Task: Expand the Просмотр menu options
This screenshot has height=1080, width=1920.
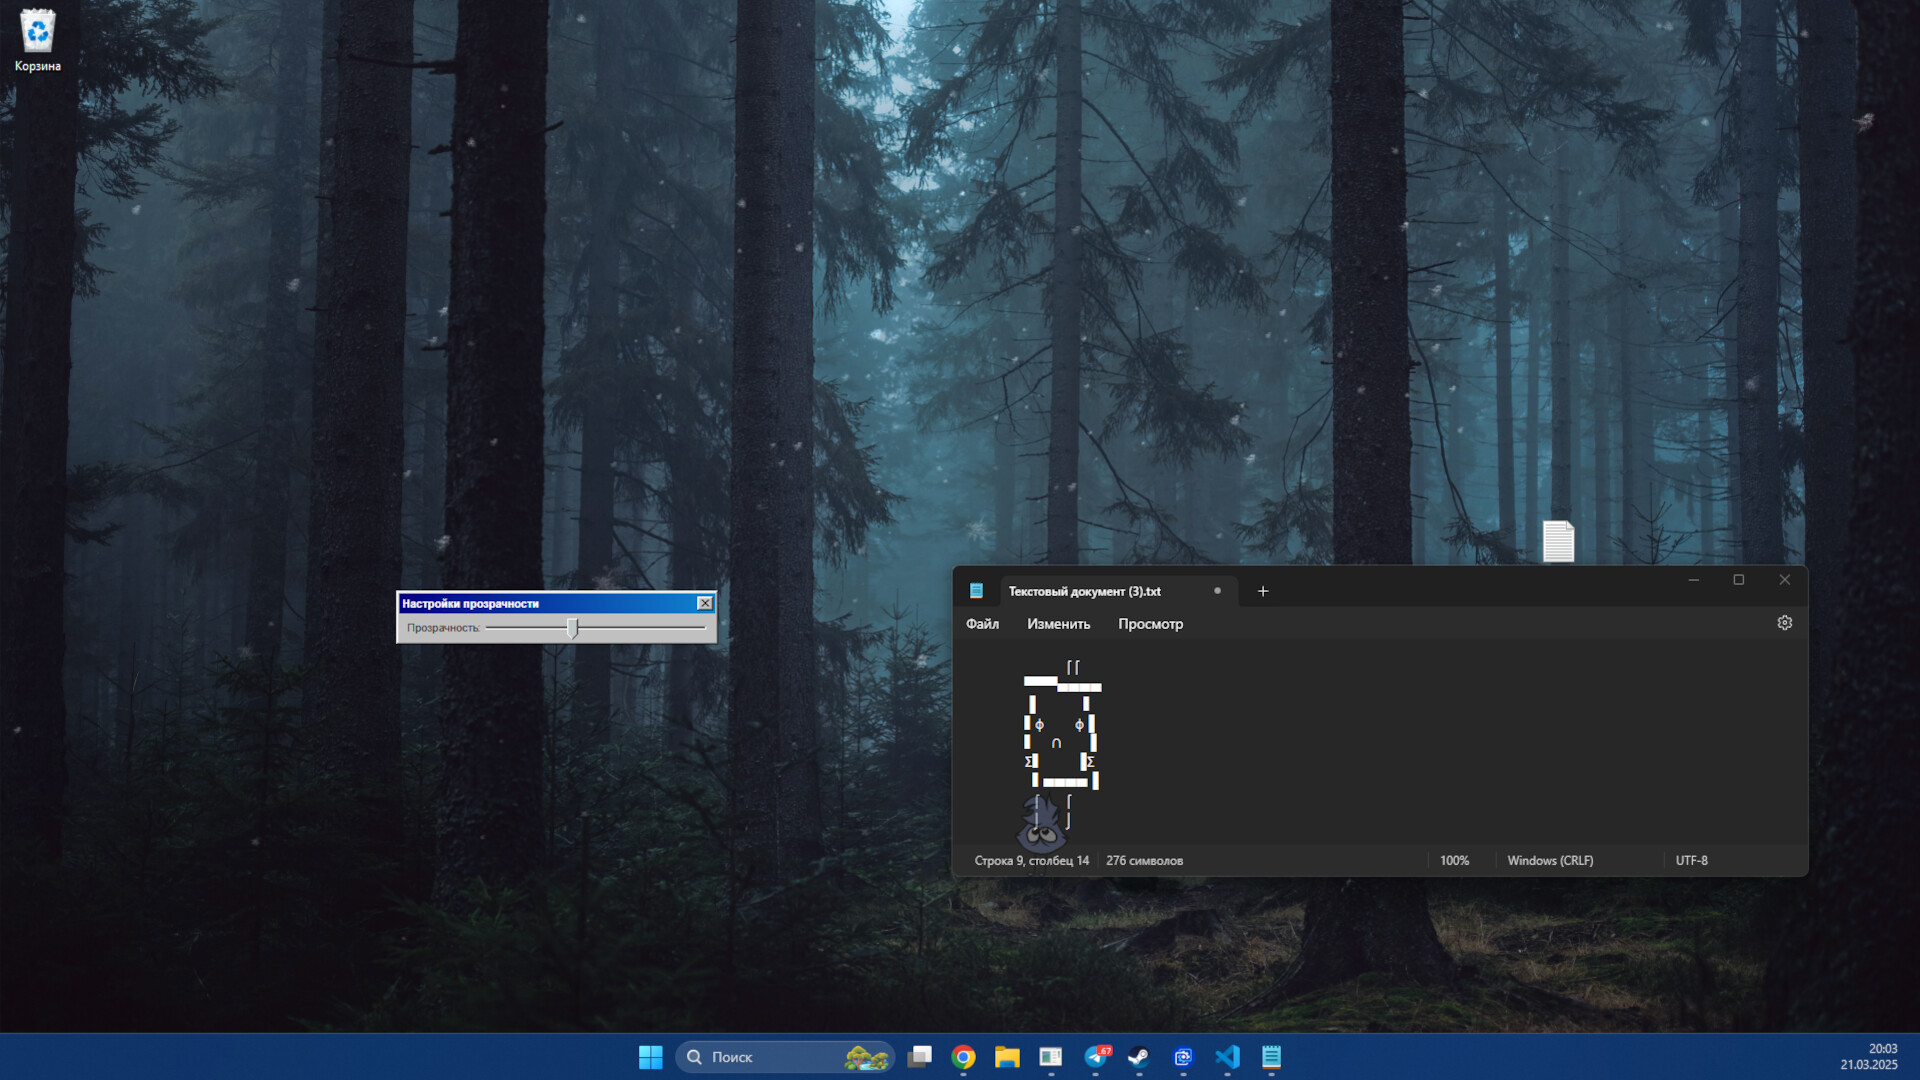Action: (1150, 623)
